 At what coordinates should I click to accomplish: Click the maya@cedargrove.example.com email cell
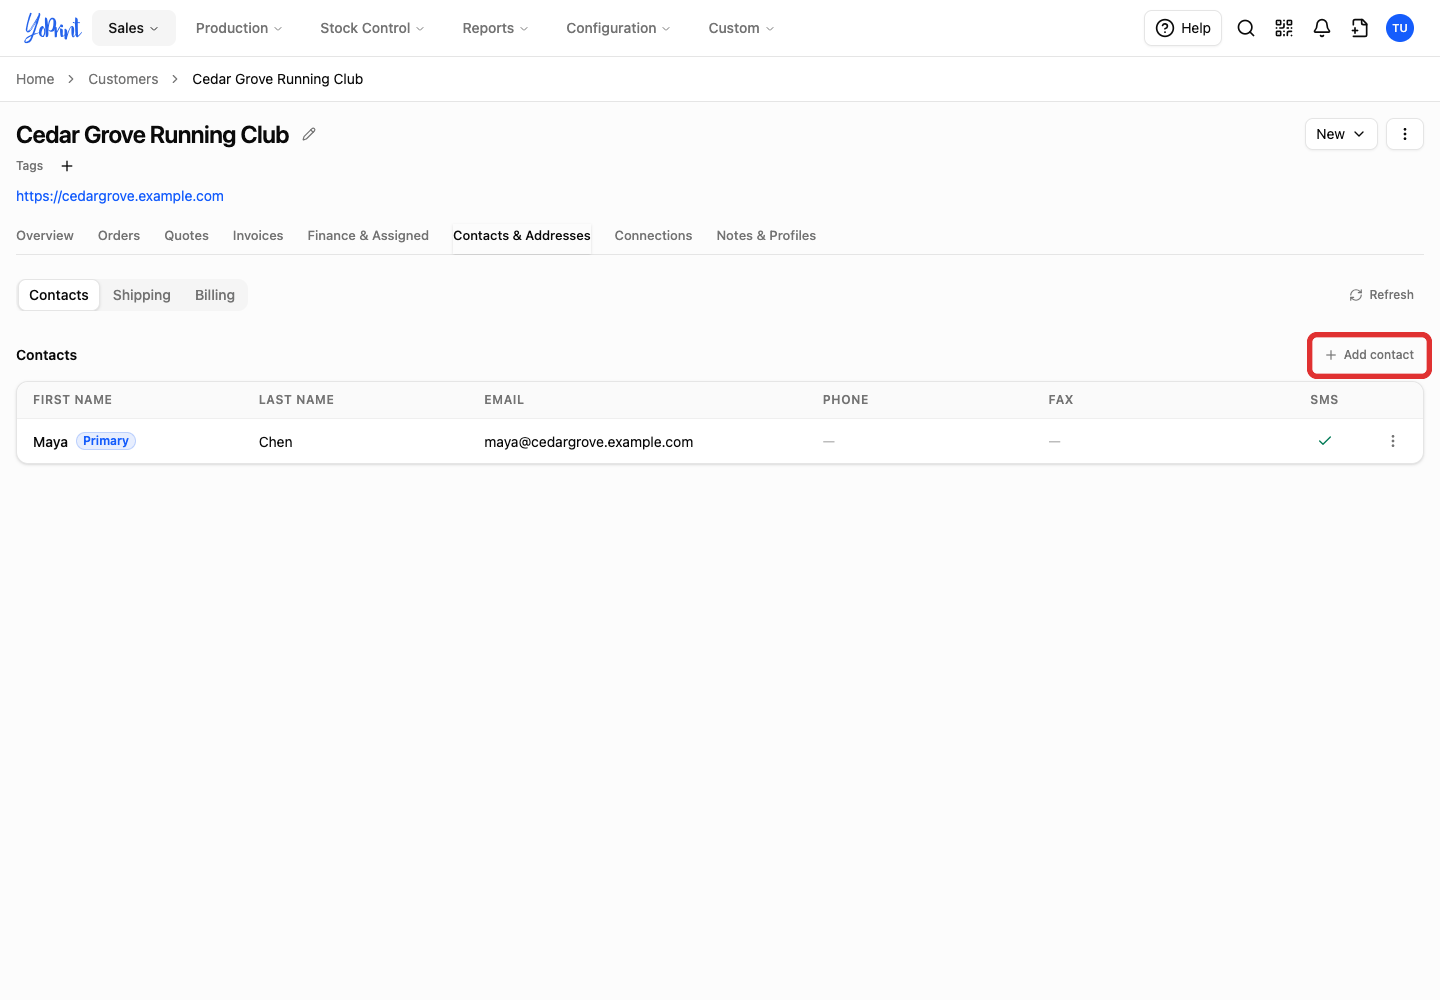(589, 442)
